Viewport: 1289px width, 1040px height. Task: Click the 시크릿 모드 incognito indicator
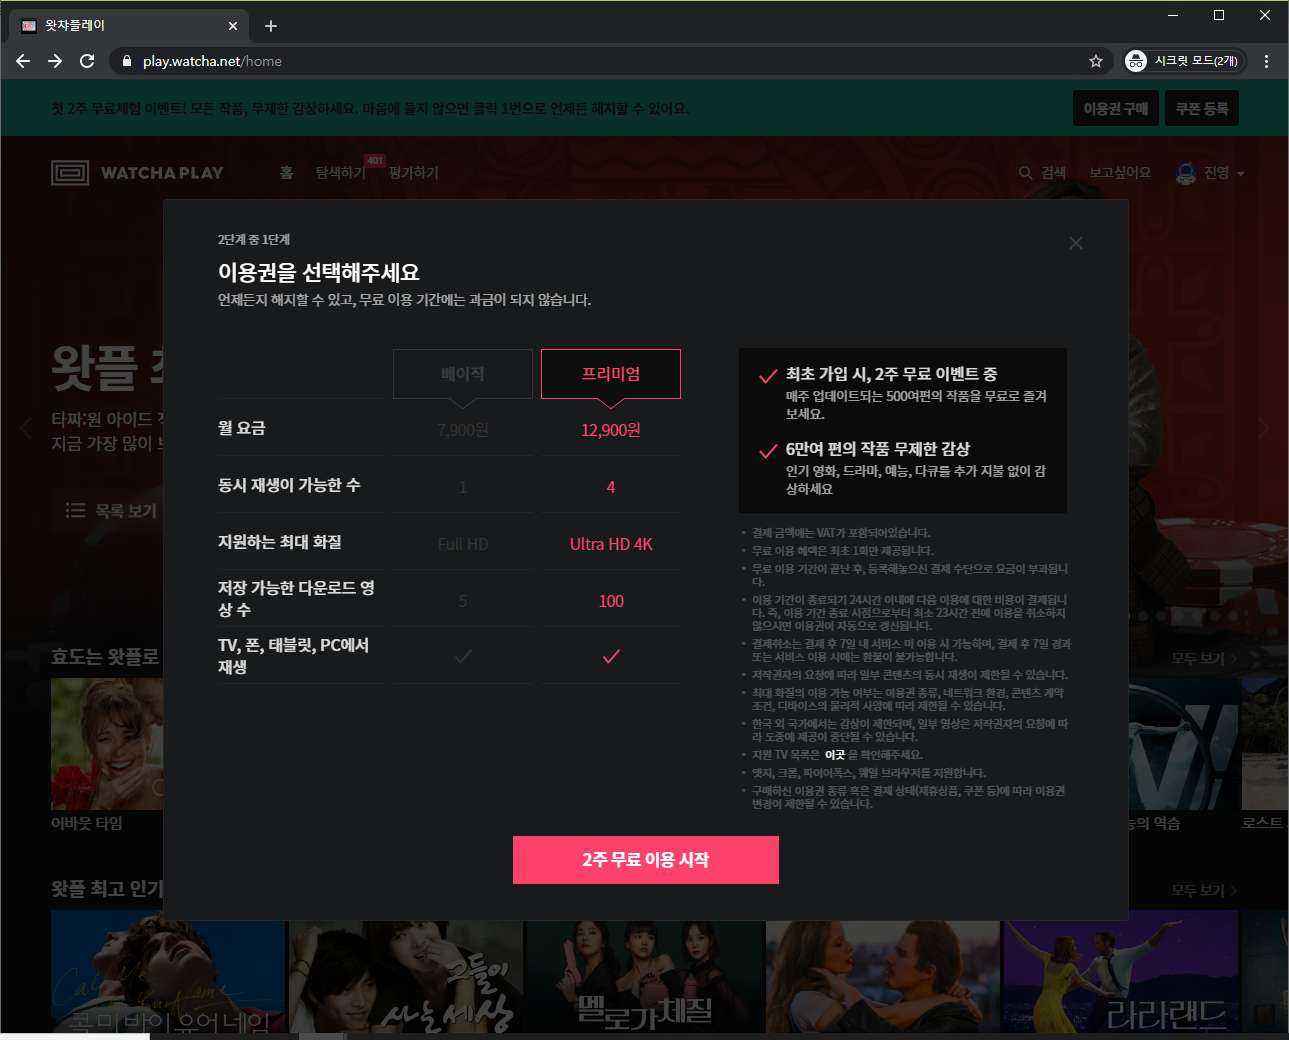[1184, 61]
